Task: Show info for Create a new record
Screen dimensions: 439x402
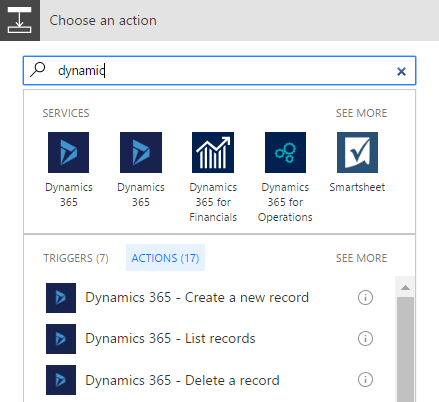Action: point(365,297)
